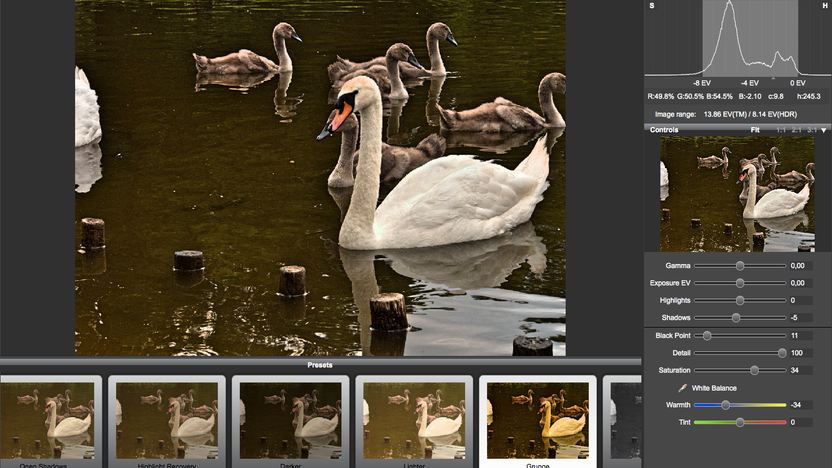Click the G:50.5% readout
Viewport: 832px width, 468px height.
click(690, 97)
